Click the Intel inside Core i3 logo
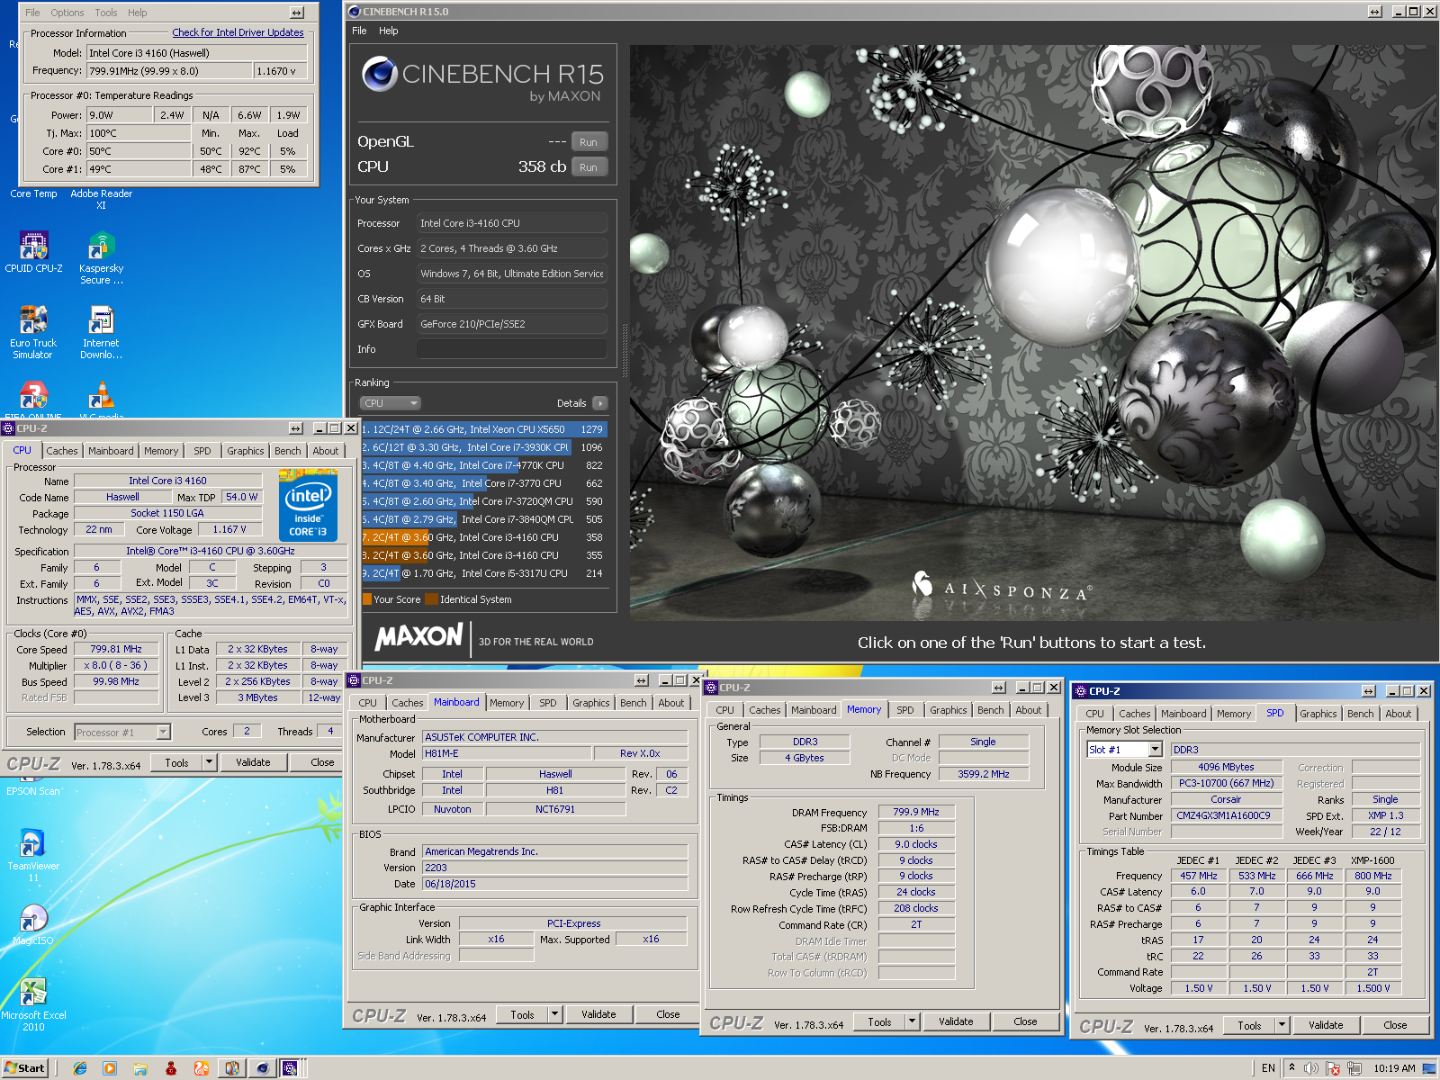The width and height of the screenshot is (1440, 1080). [x=308, y=506]
